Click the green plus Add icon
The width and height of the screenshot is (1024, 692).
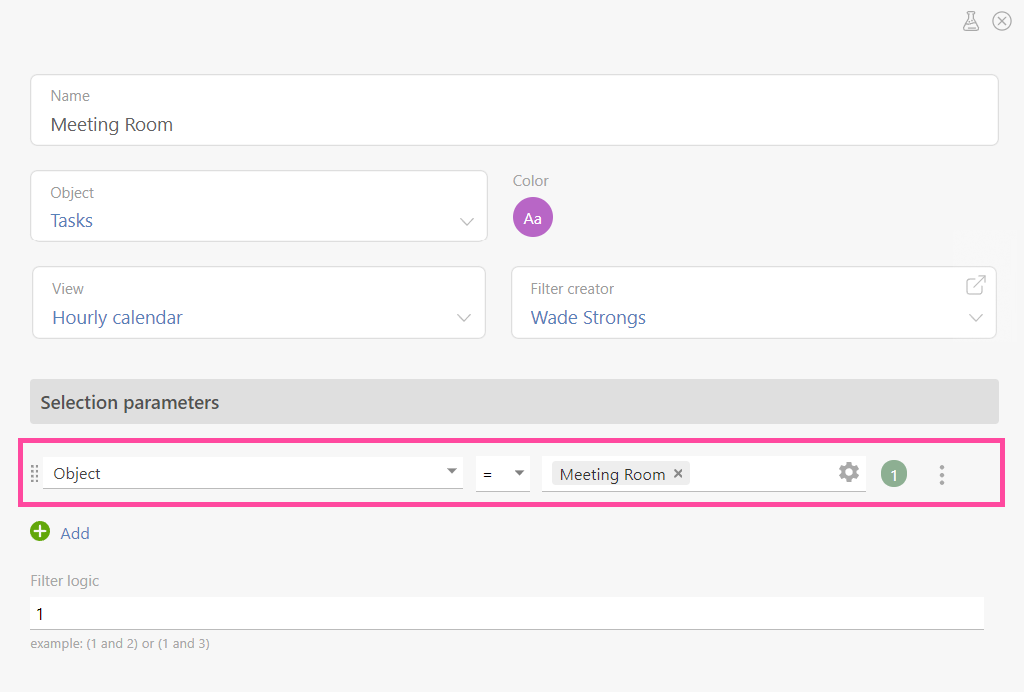pos(40,531)
